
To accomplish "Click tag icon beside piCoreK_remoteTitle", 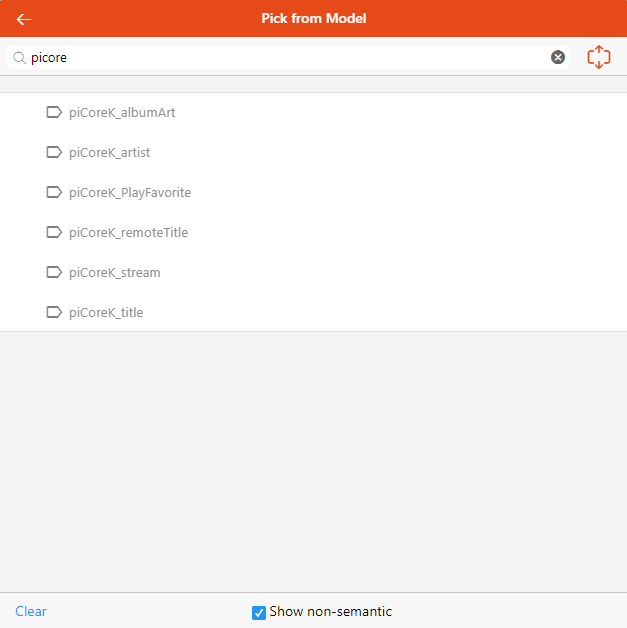I will pyautogui.click(x=54, y=232).
